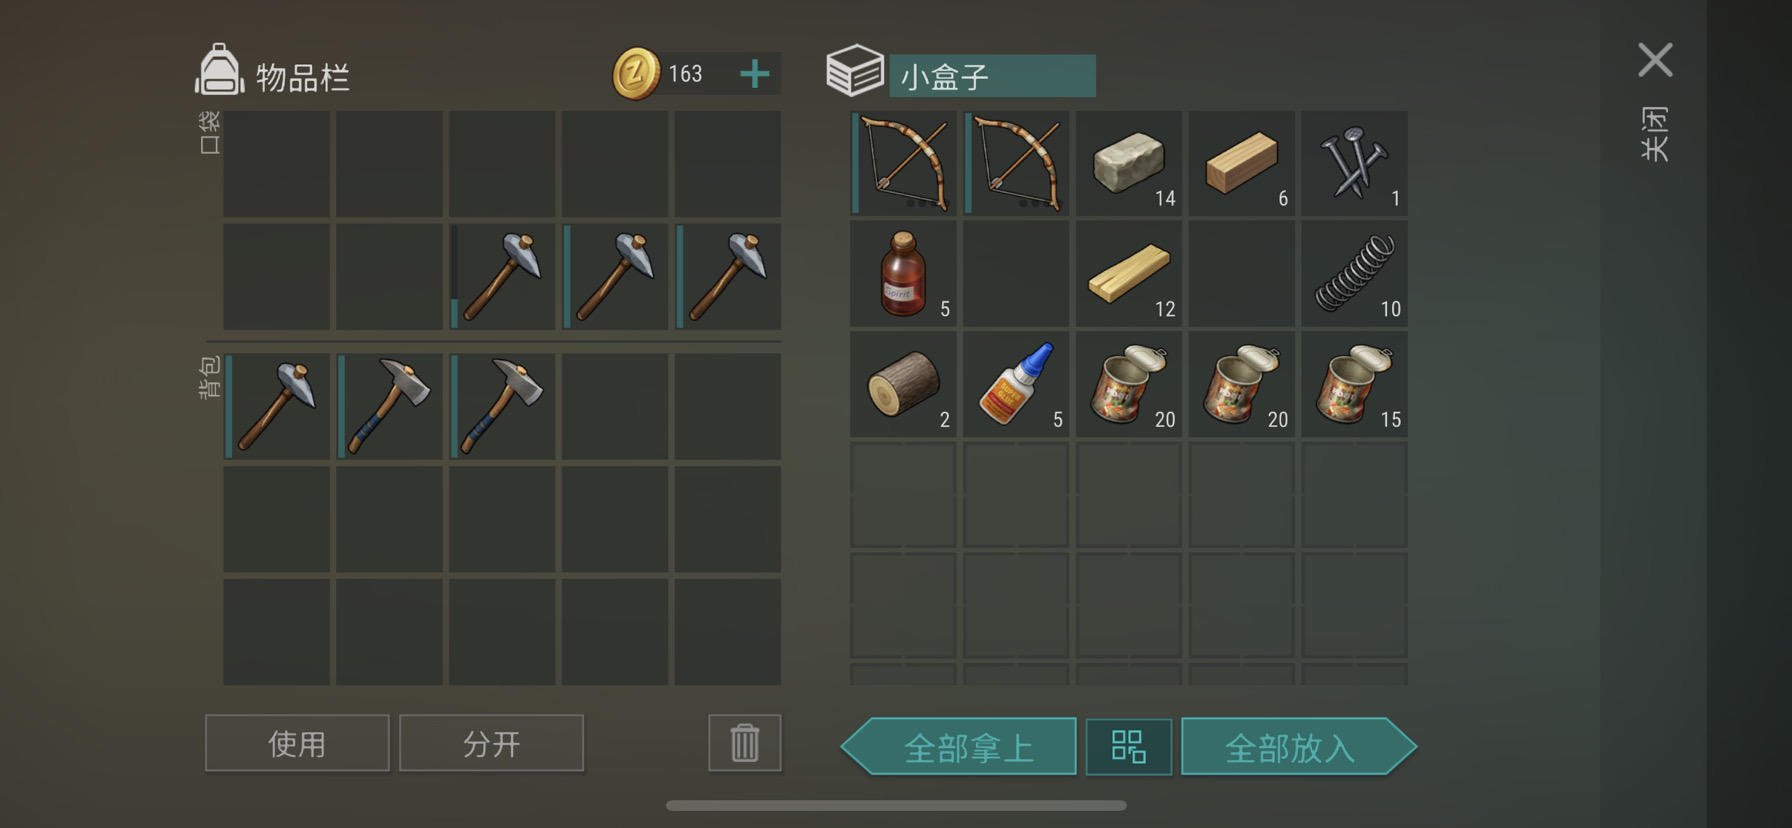Select the pine log stack of 2
1792x828 pixels.
[x=903, y=385]
